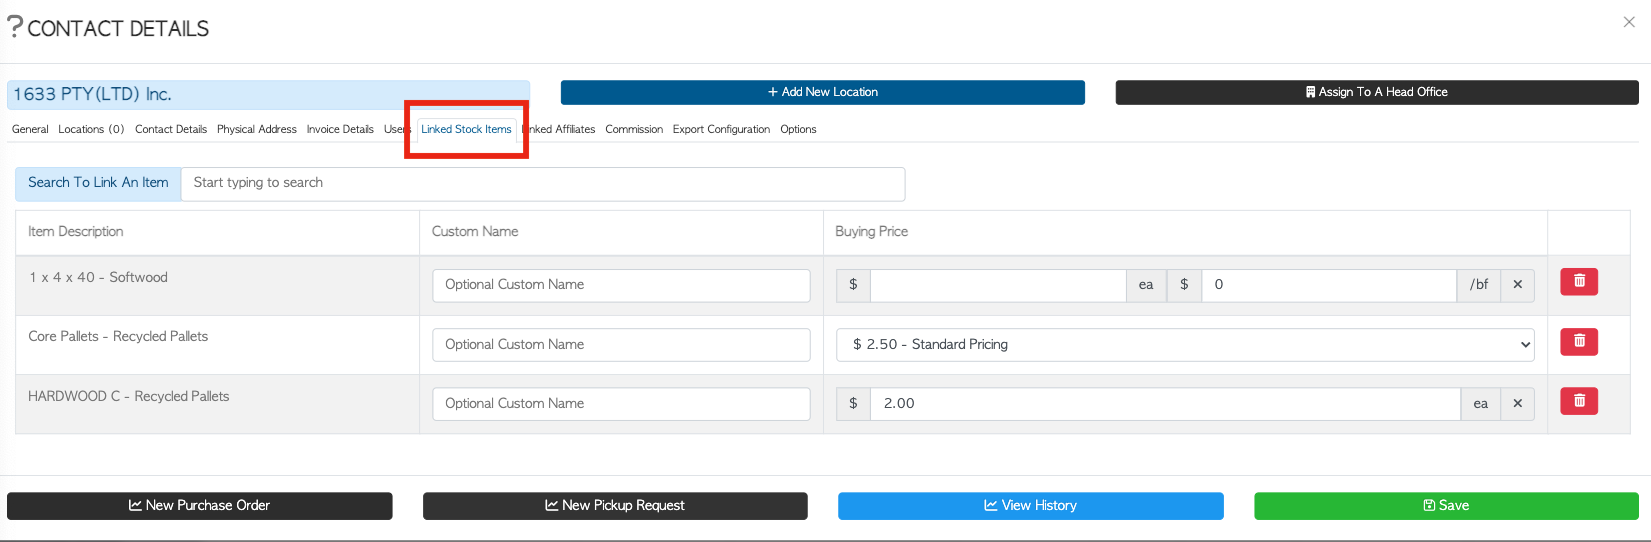The width and height of the screenshot is (1651, 542).
Task: Select the Physical Address tab
Action: click(257, 129)
